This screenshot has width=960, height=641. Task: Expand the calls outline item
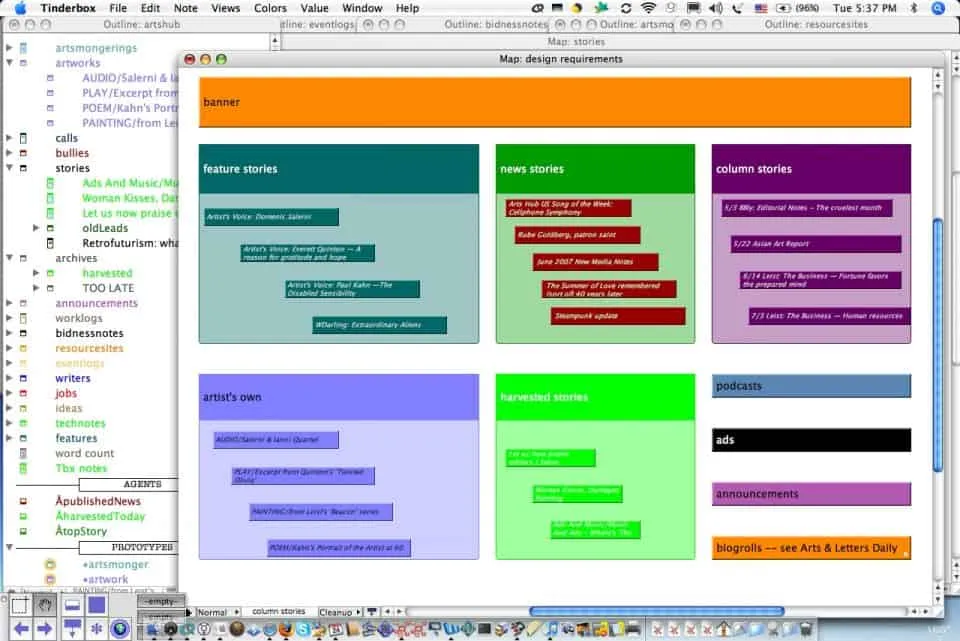(9, 138)
